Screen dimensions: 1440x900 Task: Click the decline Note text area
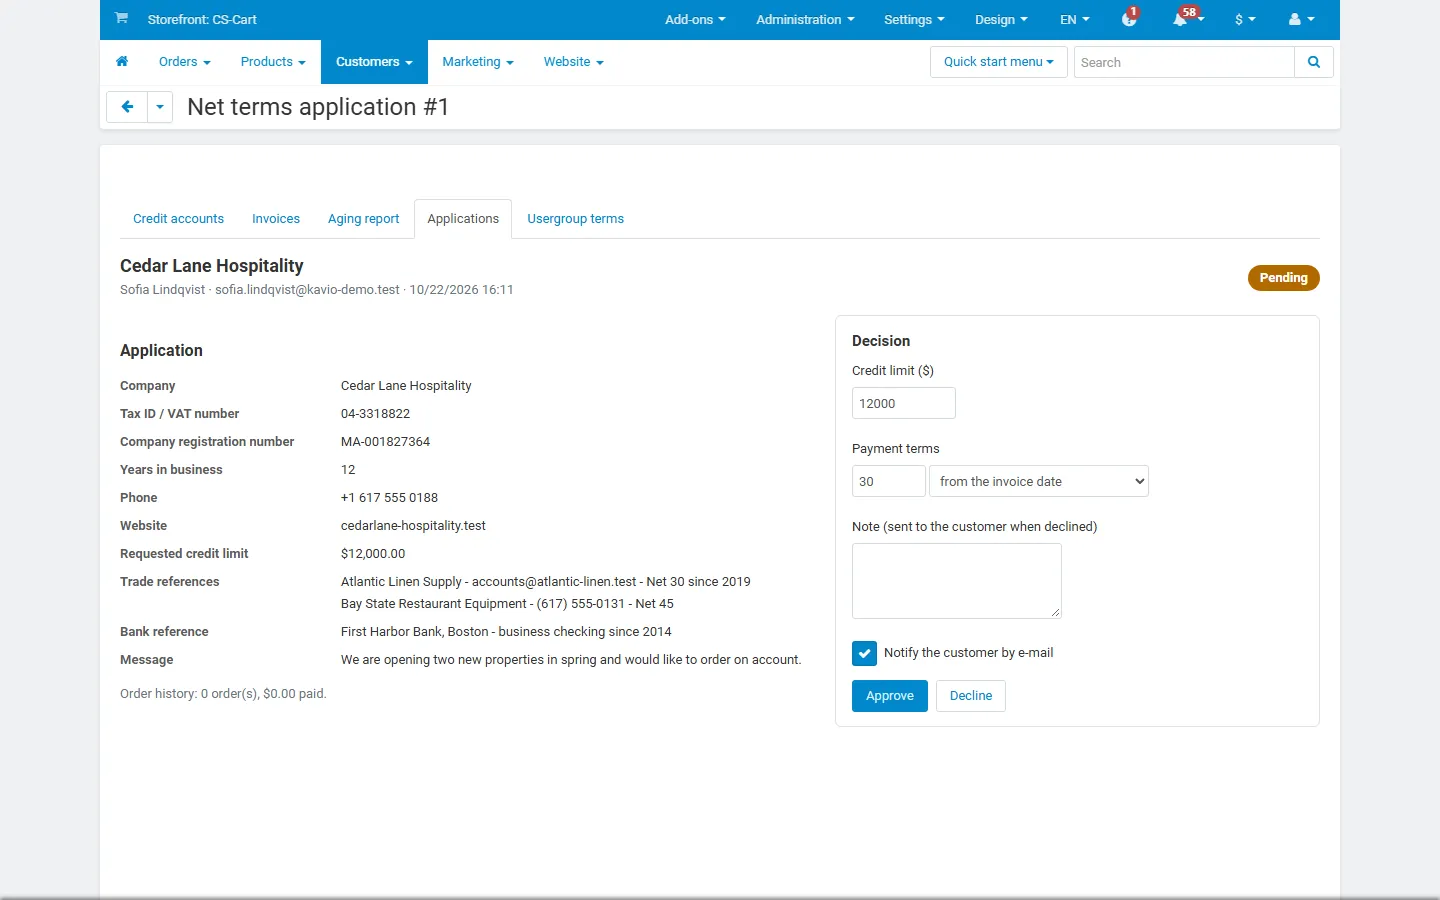[x=957, y=581]
